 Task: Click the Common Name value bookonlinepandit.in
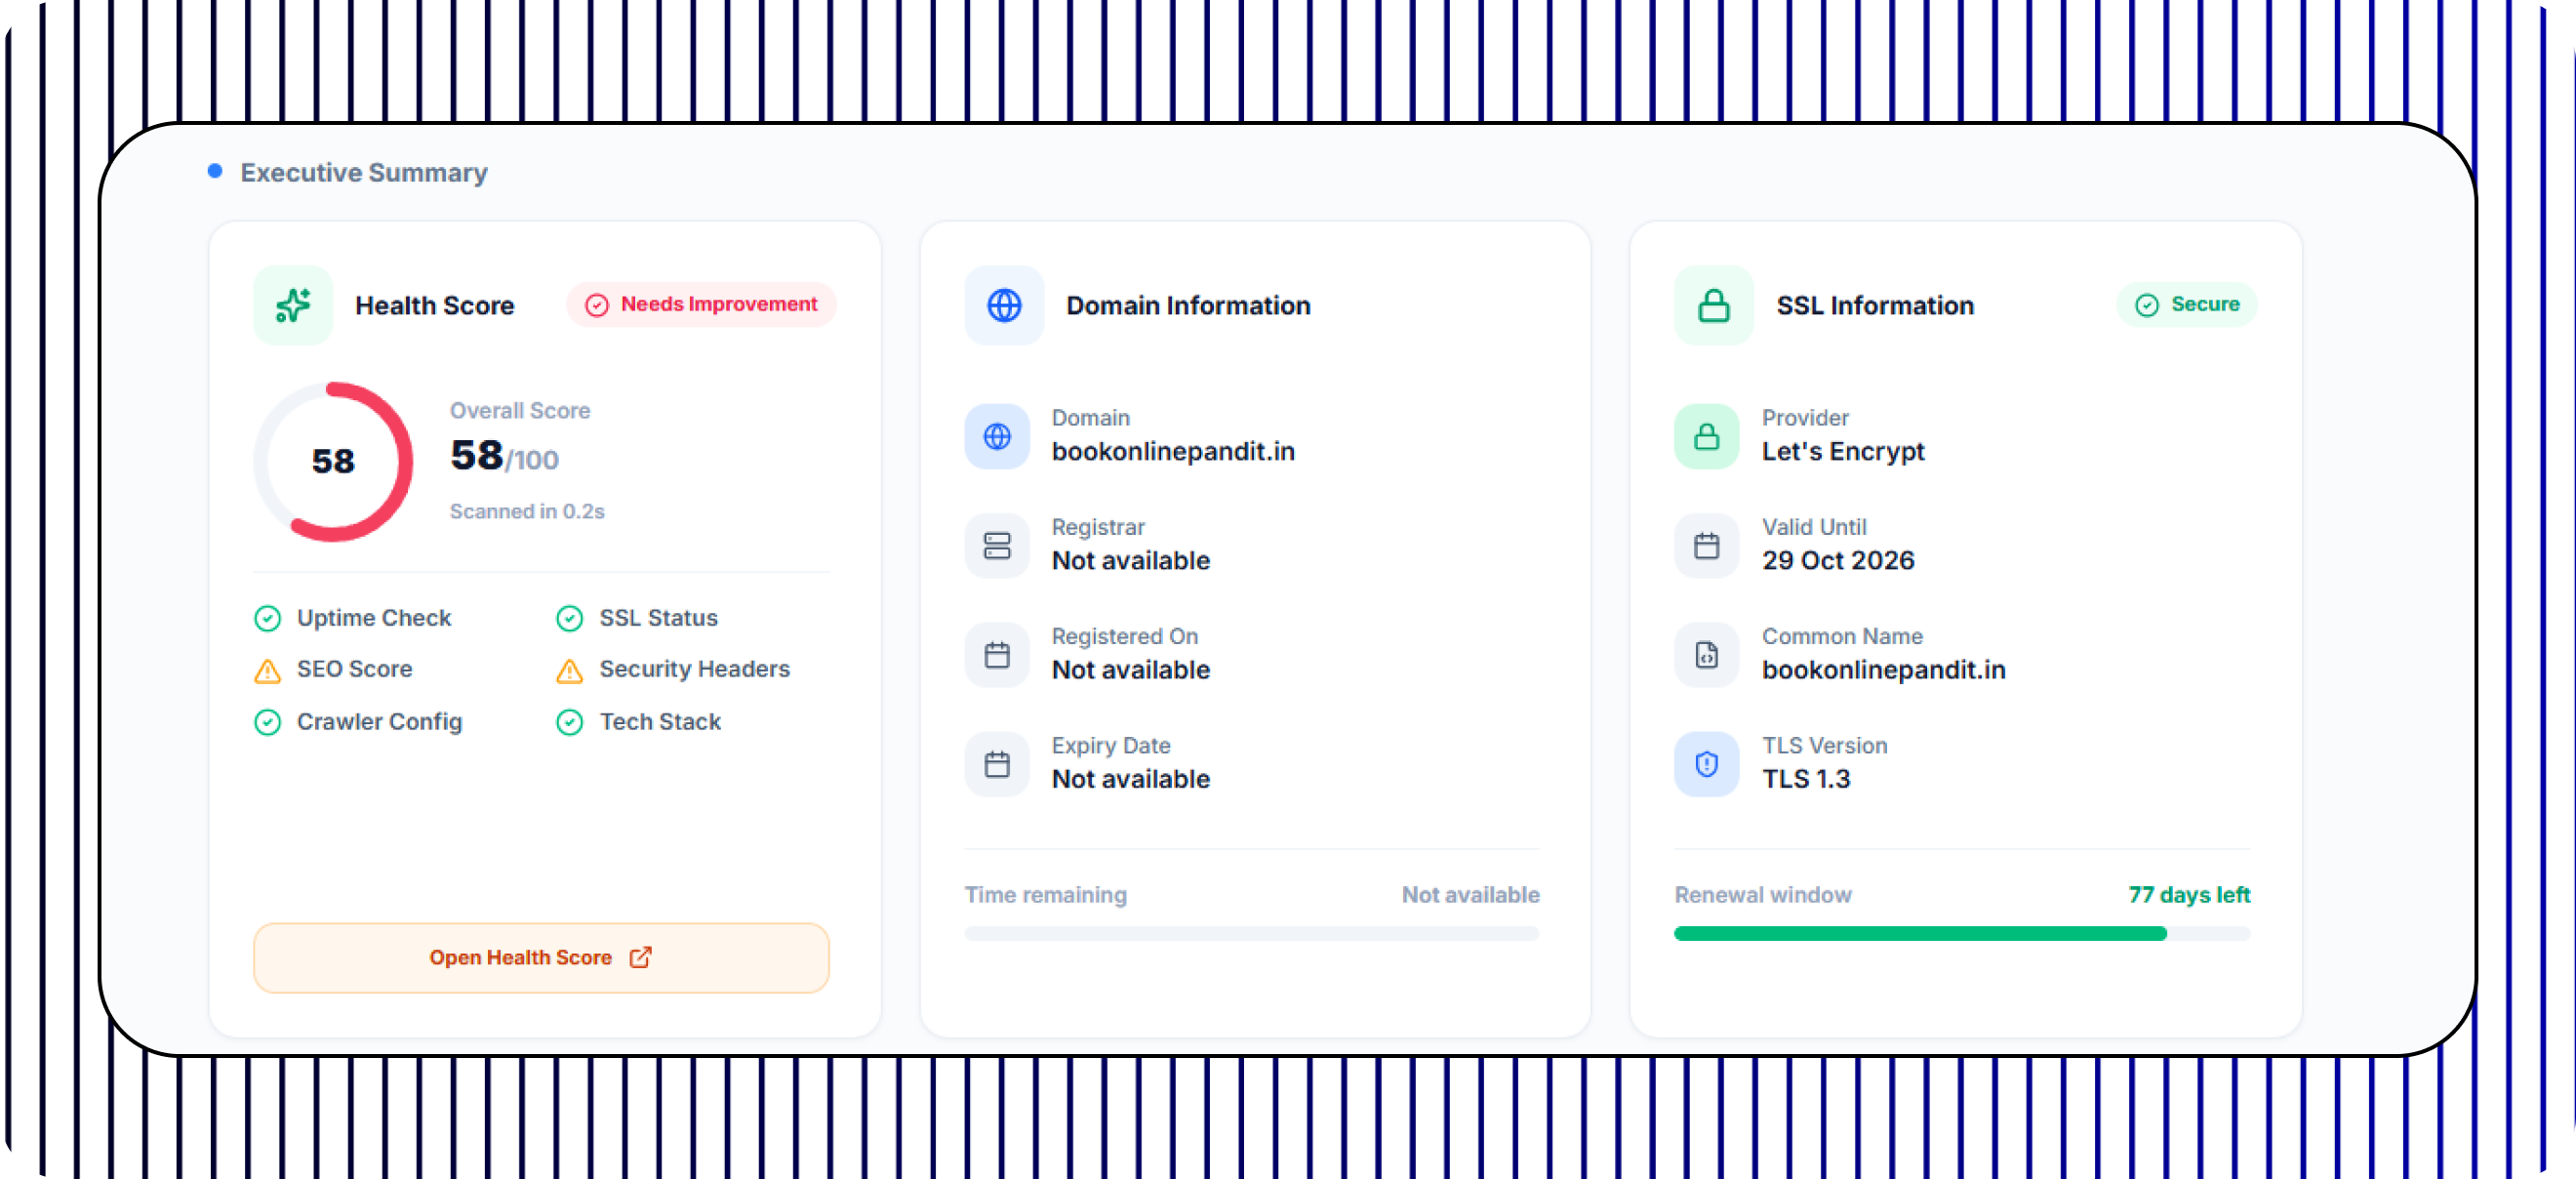coord(1884,670)
